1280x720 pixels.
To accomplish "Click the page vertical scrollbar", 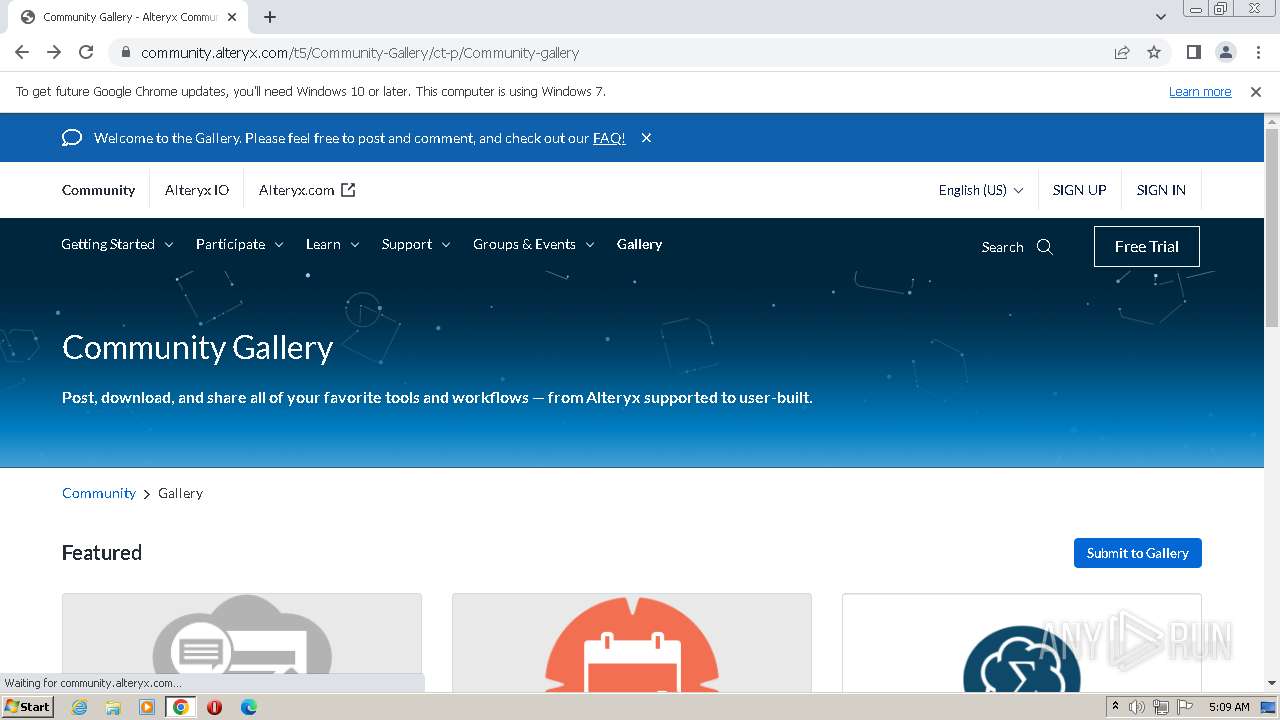I will [1272, 227].
